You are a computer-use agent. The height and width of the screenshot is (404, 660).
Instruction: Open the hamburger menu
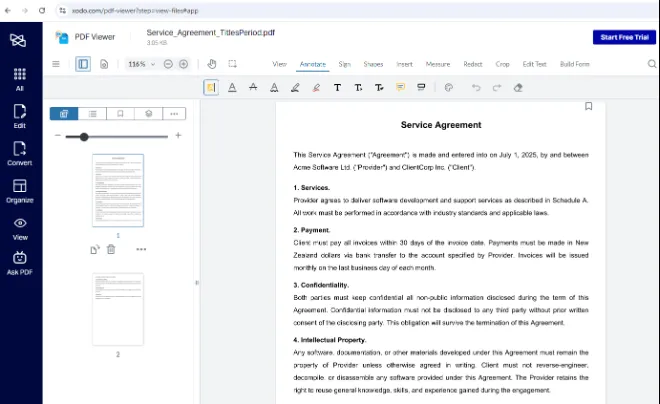(56, 64)
